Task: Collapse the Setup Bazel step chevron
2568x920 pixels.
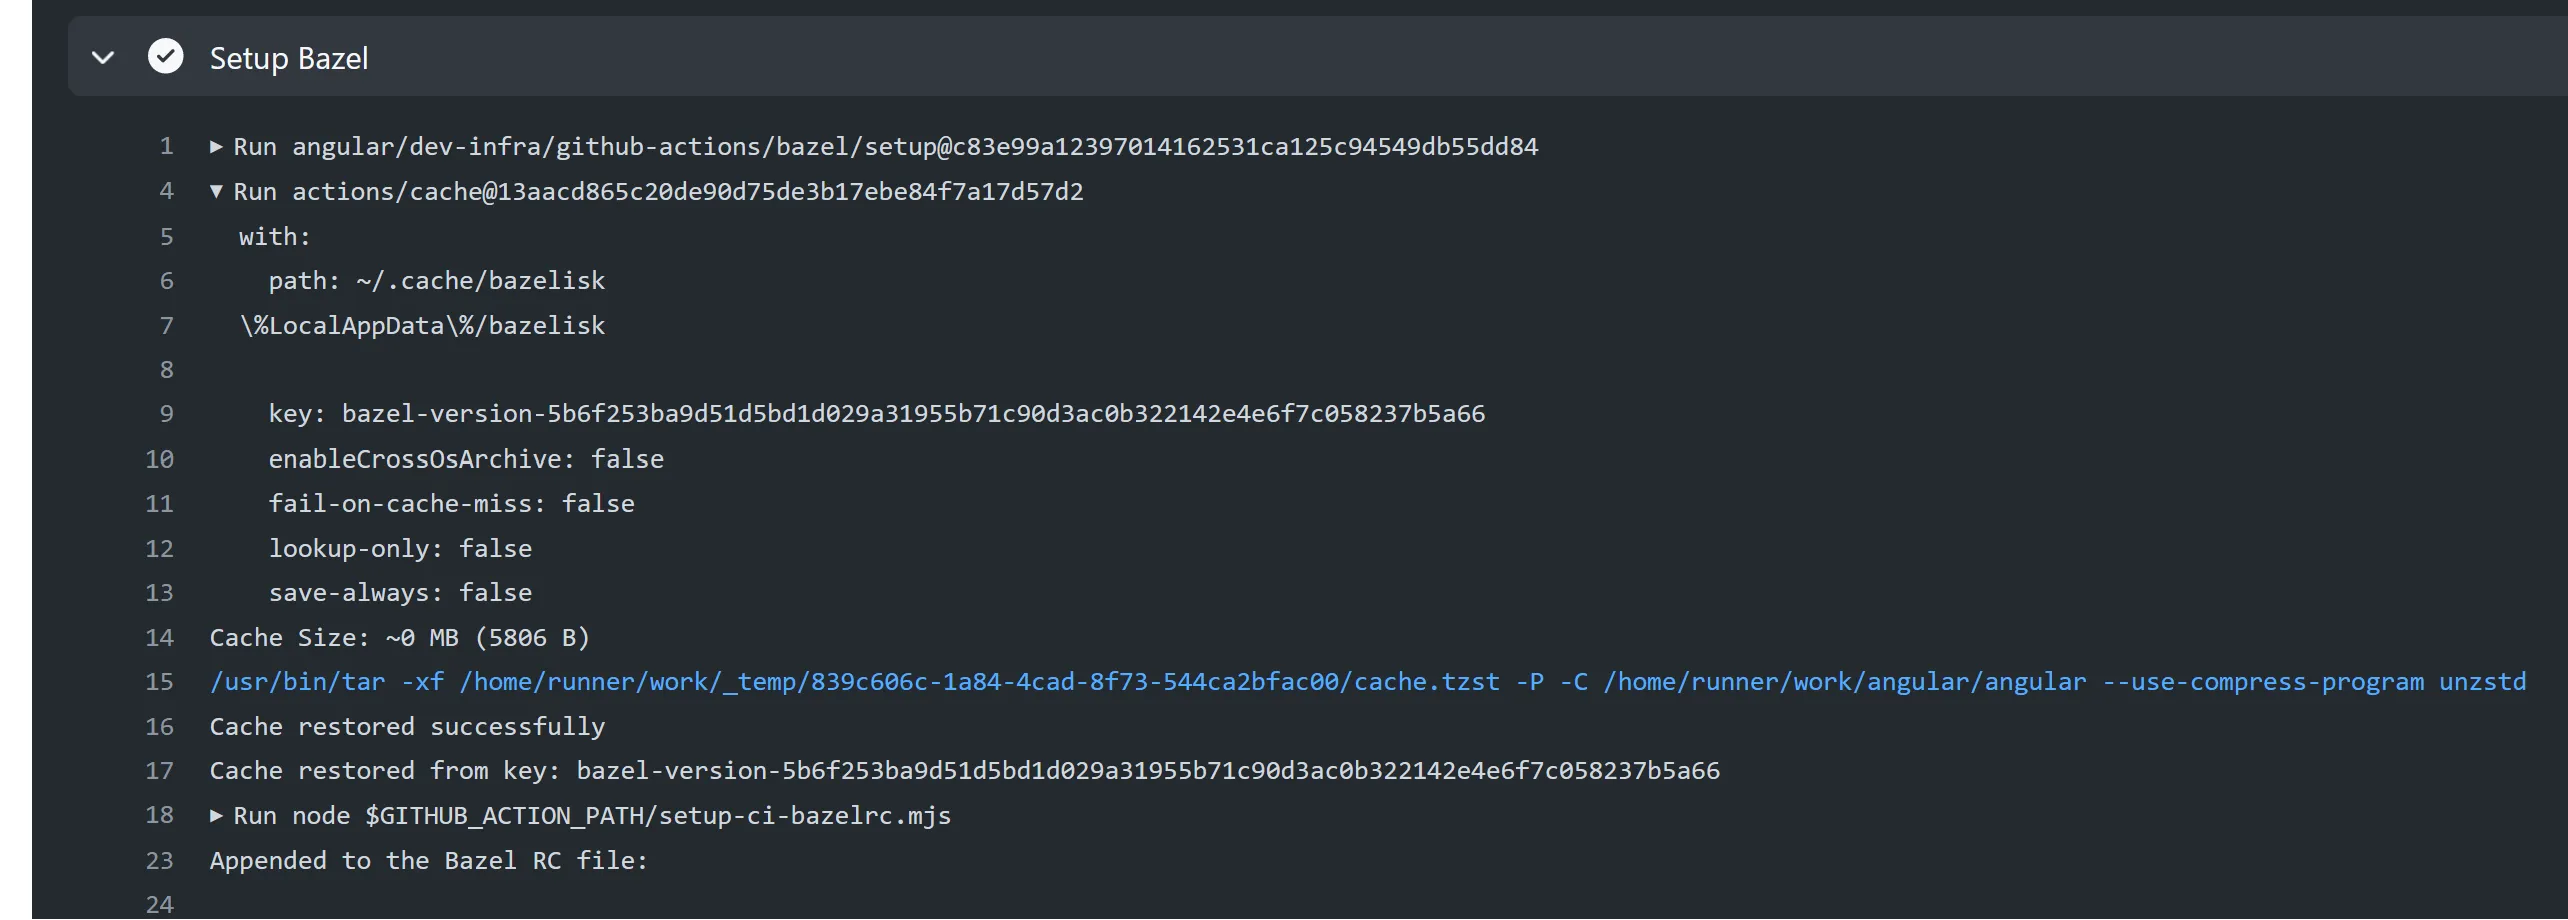Action: pyautogui.click(x=103, y=58)
